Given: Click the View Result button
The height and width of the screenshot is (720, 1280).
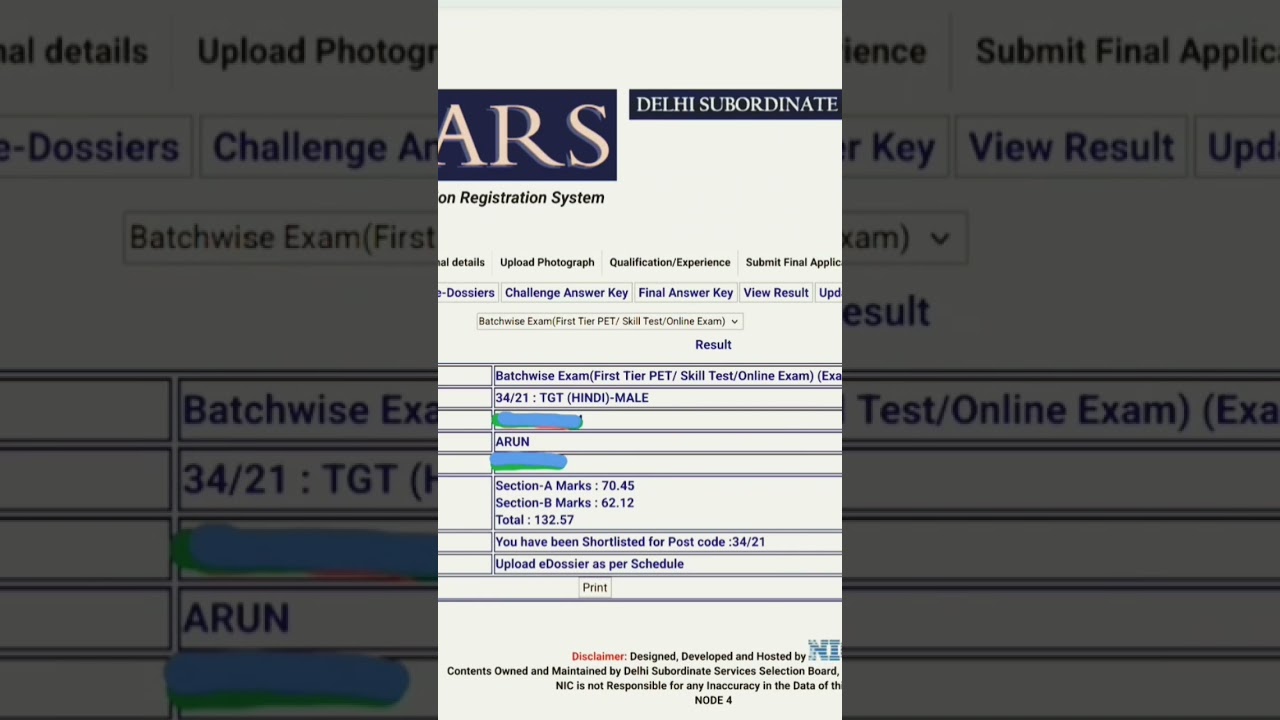Looking at the screenshot, I should pos(776,293).
